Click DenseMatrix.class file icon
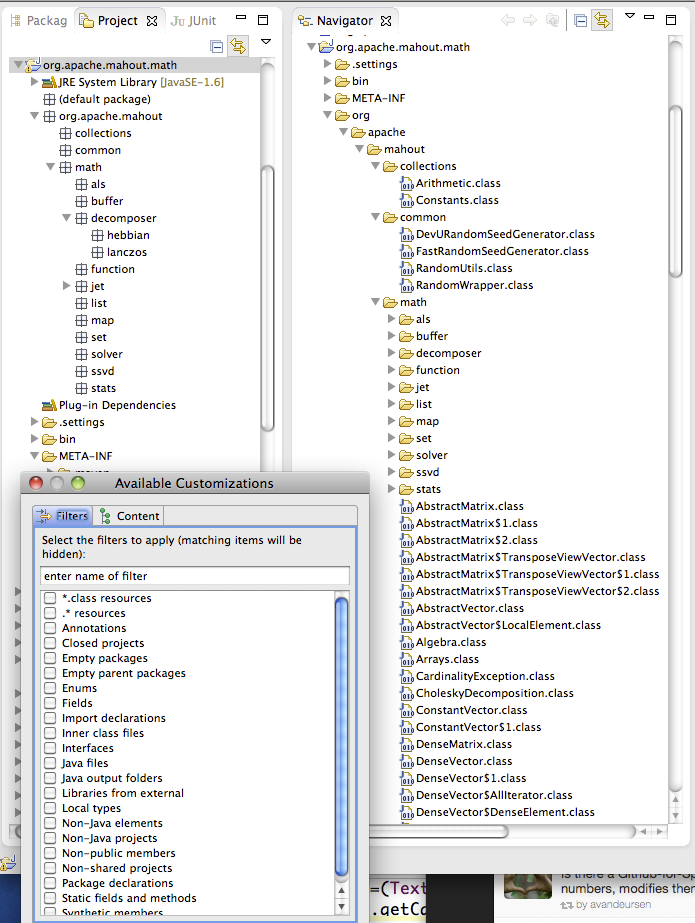Screen dimensions: 695x923 (x=407, y=745)
